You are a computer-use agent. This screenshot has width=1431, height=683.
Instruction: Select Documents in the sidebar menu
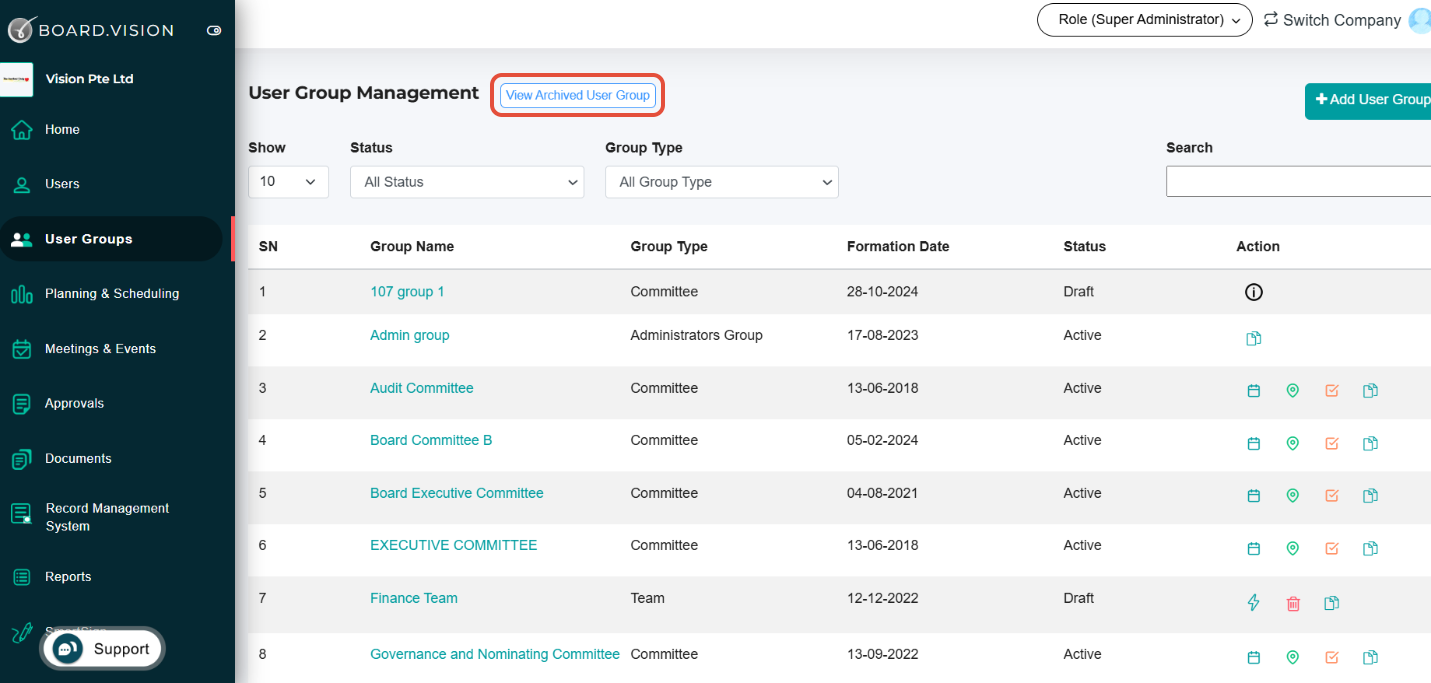[x=78, y=459]
